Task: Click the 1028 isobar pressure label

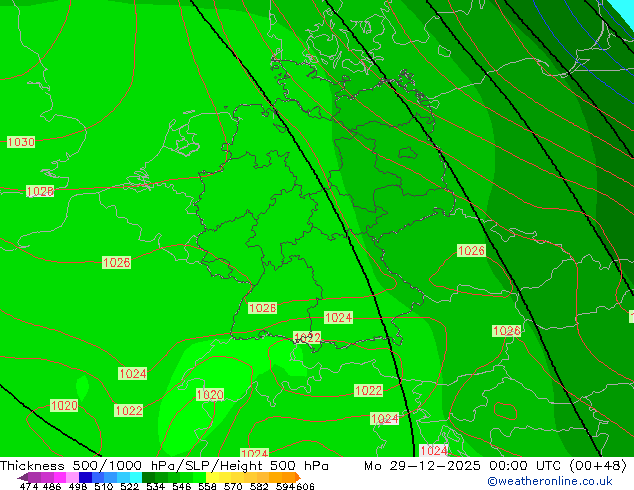Action: point(40,191)
